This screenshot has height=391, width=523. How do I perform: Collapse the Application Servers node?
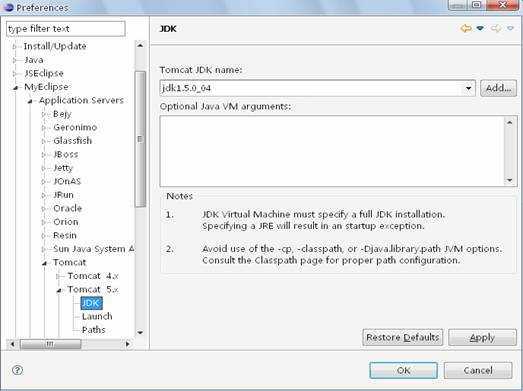click(30, 101)
